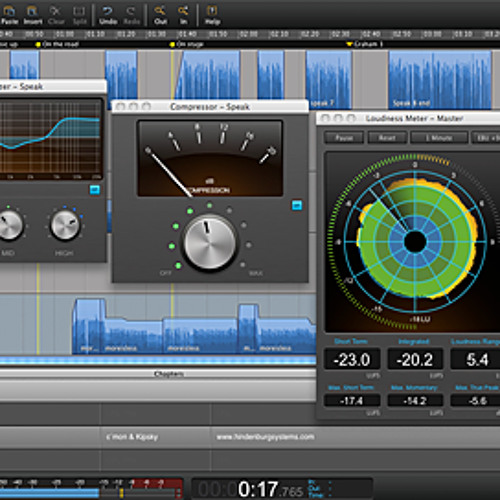Viewport: 500px width, 500px height.
Task: Toggle the blue bypass button in Equalizer window
Action: point(95,190)
